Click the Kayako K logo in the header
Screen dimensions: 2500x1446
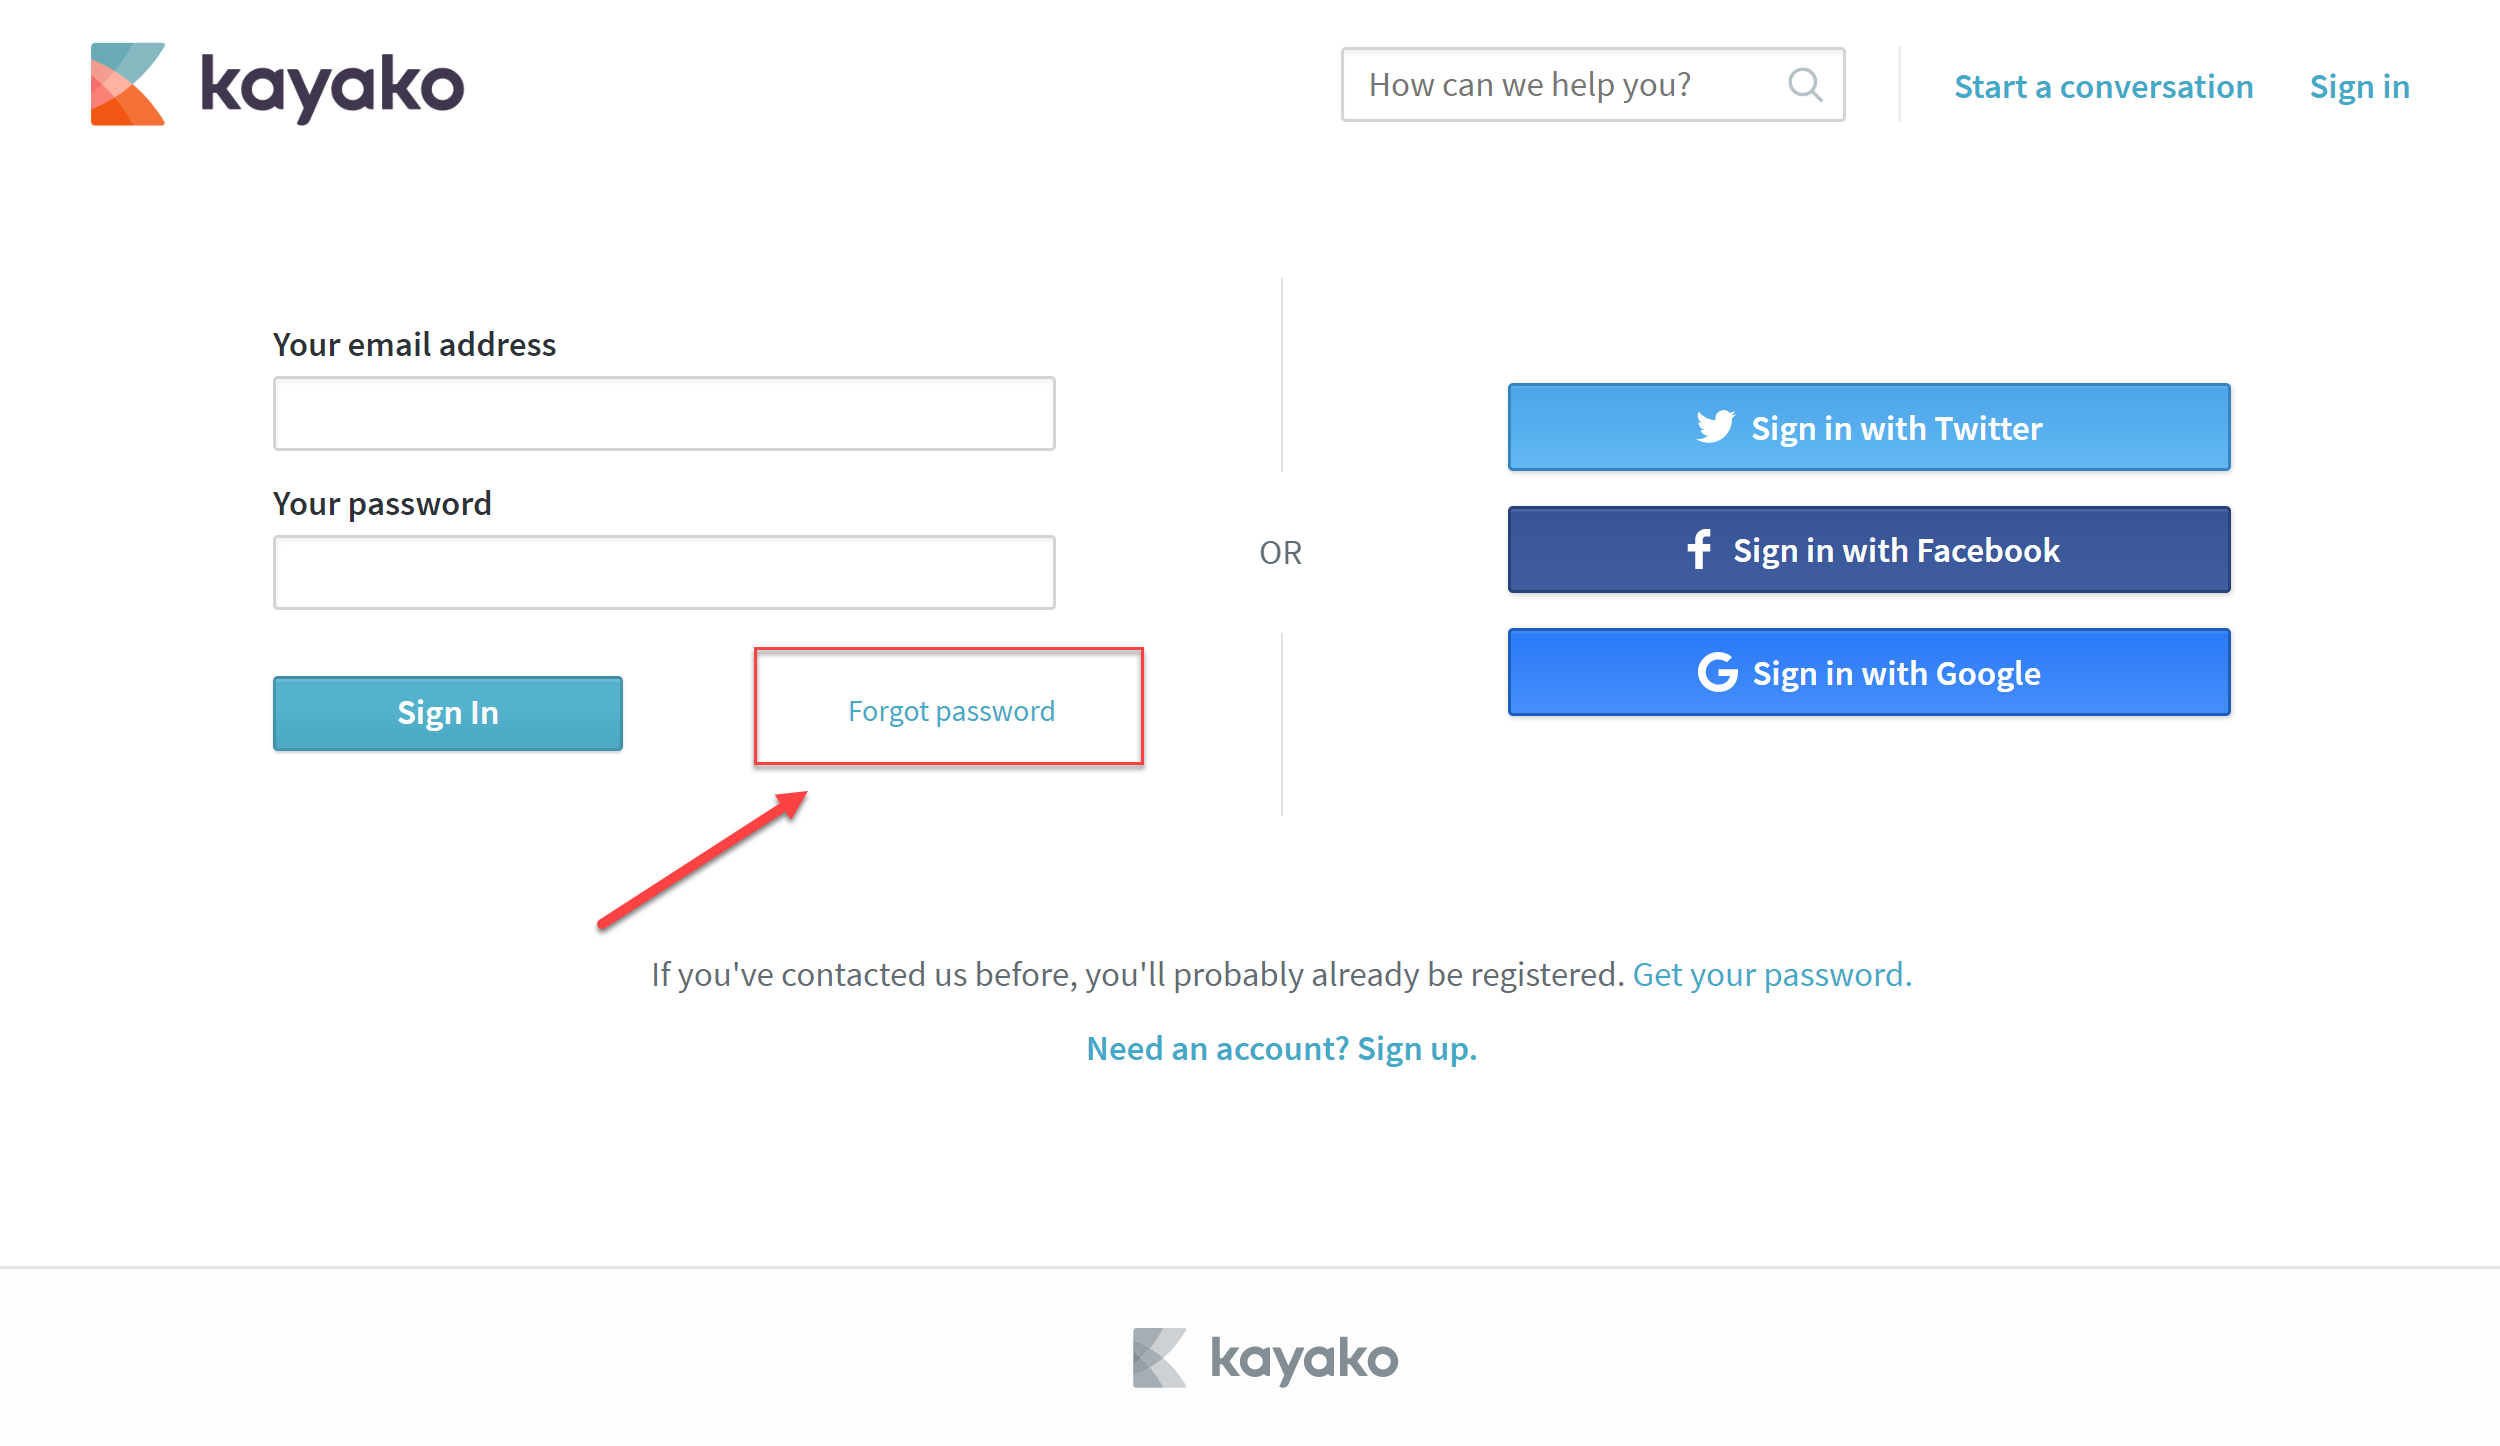coord(128,84)
